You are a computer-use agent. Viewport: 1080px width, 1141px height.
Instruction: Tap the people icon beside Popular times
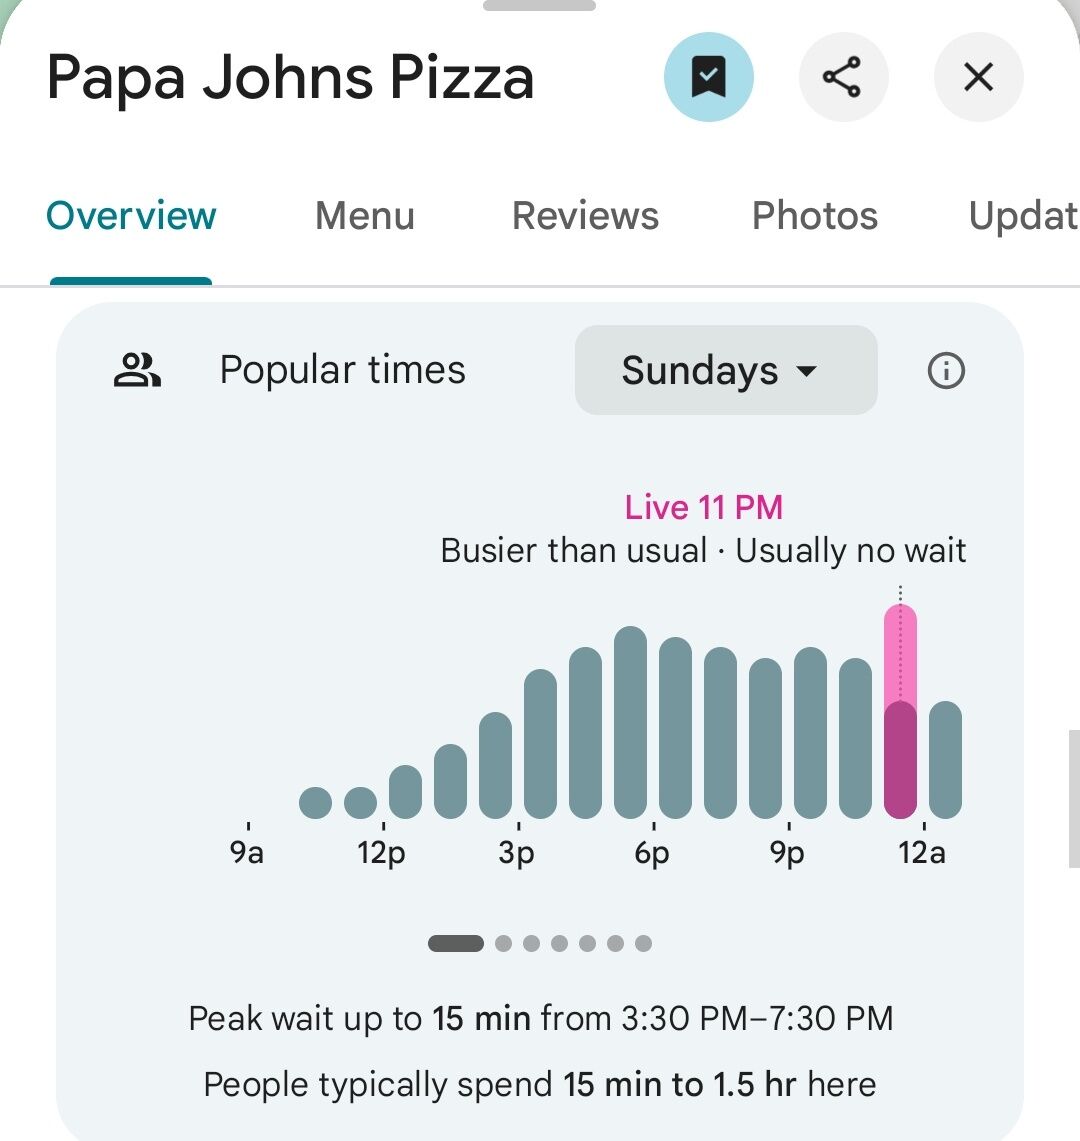coord(137,371)
